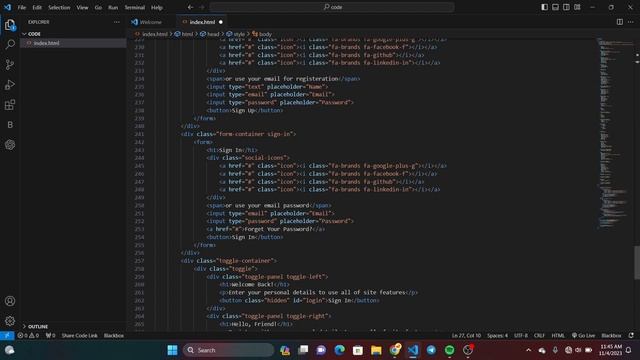Open the View menu
The height and width of the screenshot is (360, 640).
[x=82, y=7]
